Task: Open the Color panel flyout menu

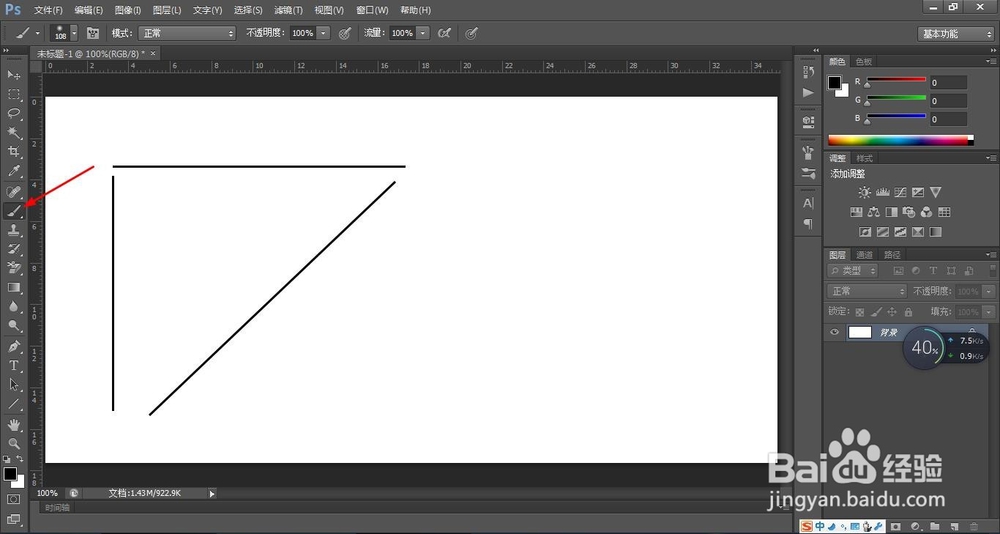Action: tap(989, 61)
